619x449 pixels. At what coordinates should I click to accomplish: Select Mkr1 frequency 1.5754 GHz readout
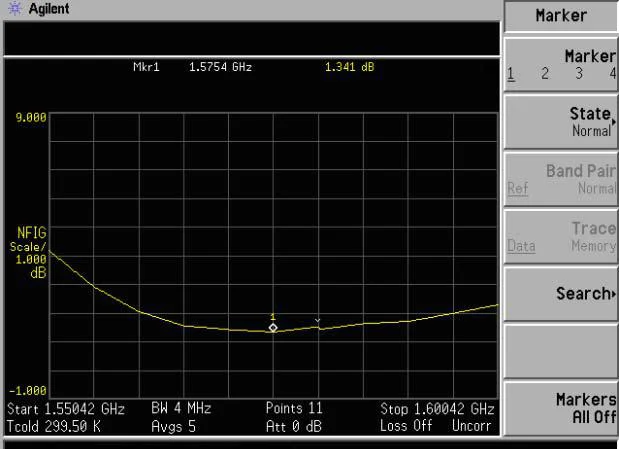pos(220,67)
